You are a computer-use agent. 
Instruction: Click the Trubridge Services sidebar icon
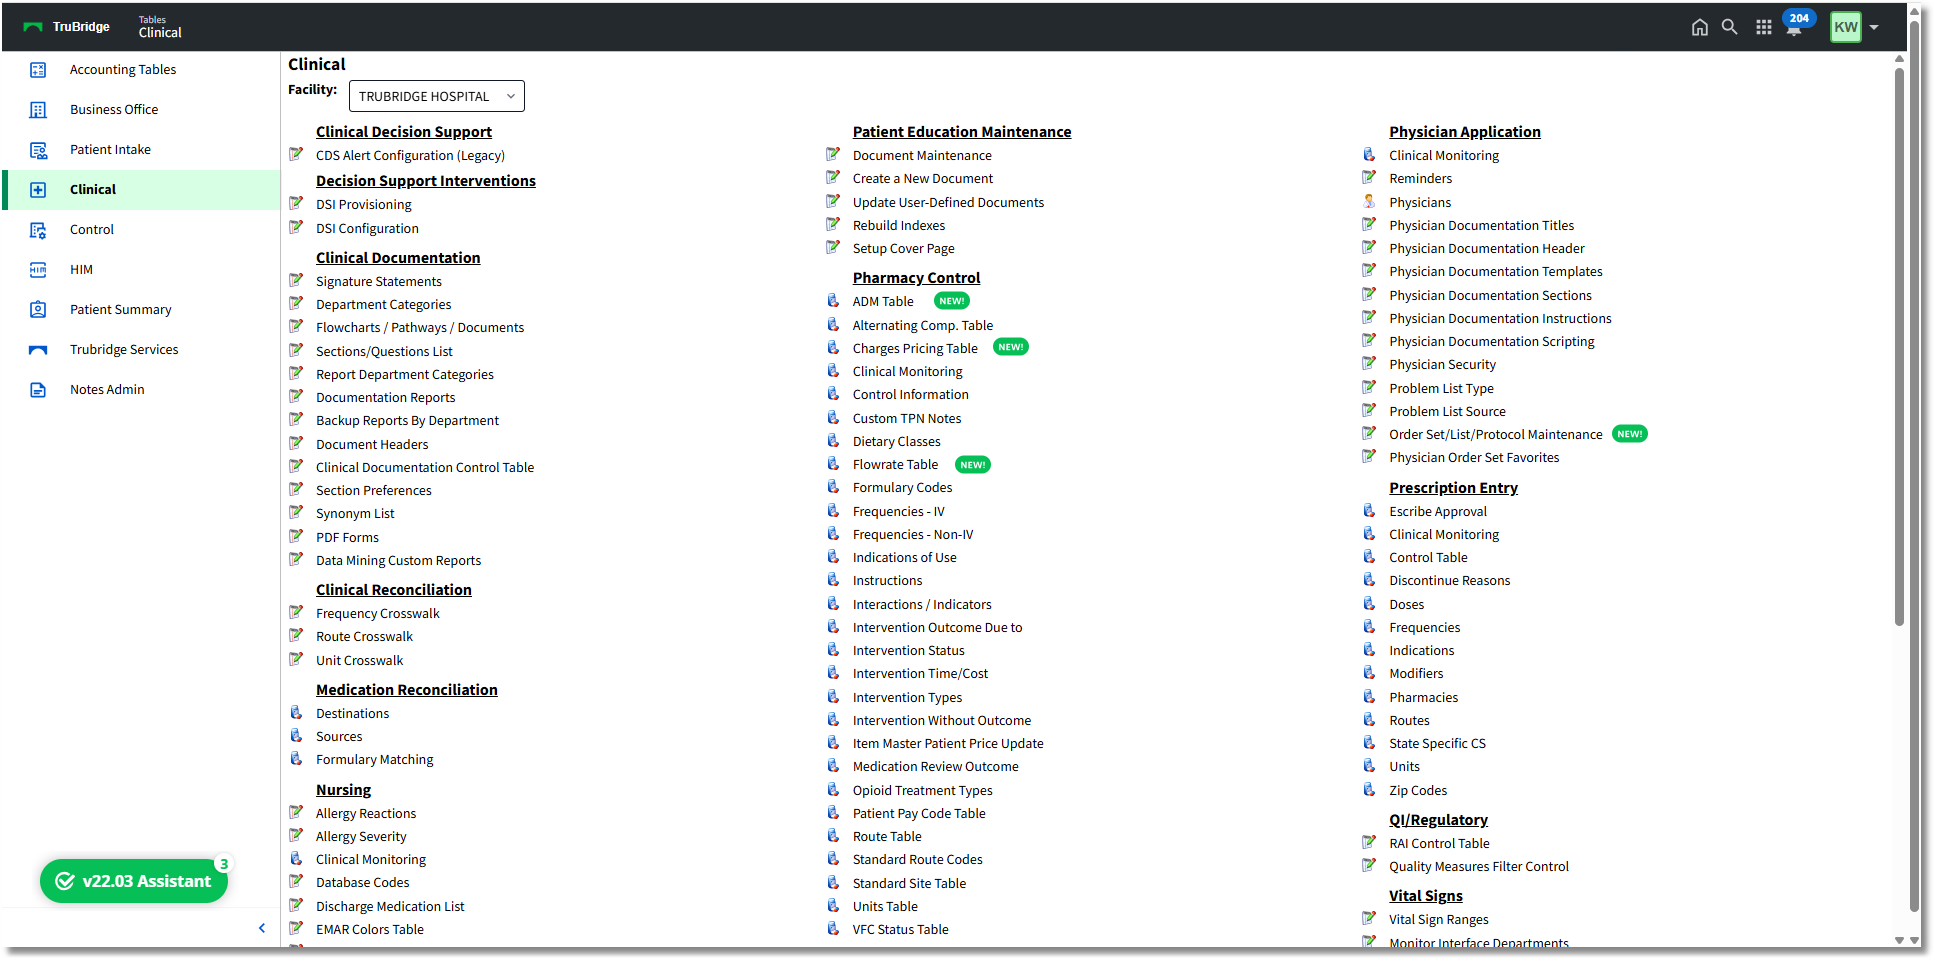(x=38, y=350)
